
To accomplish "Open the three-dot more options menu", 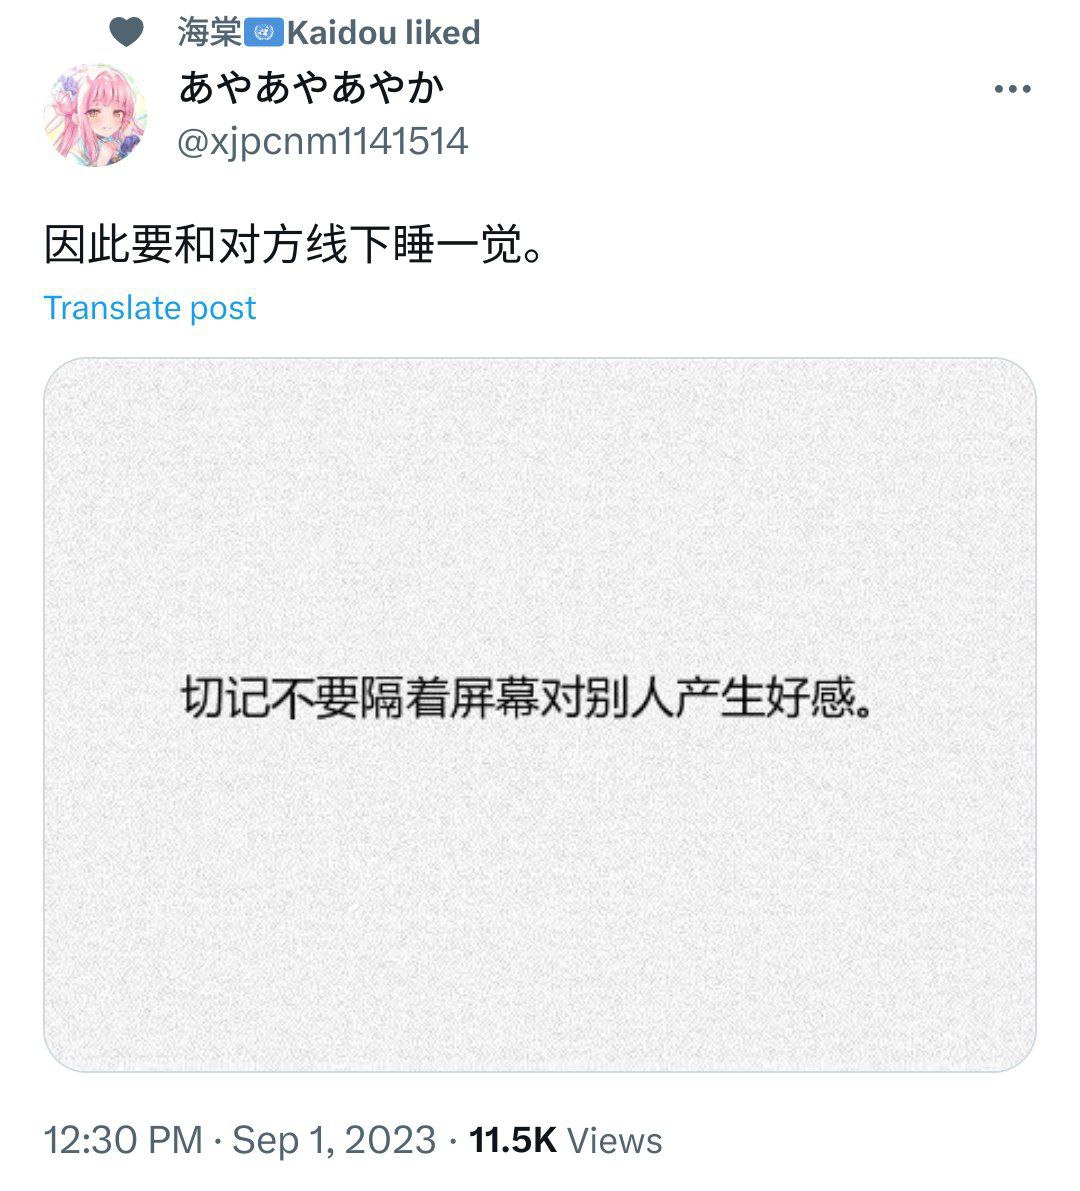I will [x=1012, y=89].
